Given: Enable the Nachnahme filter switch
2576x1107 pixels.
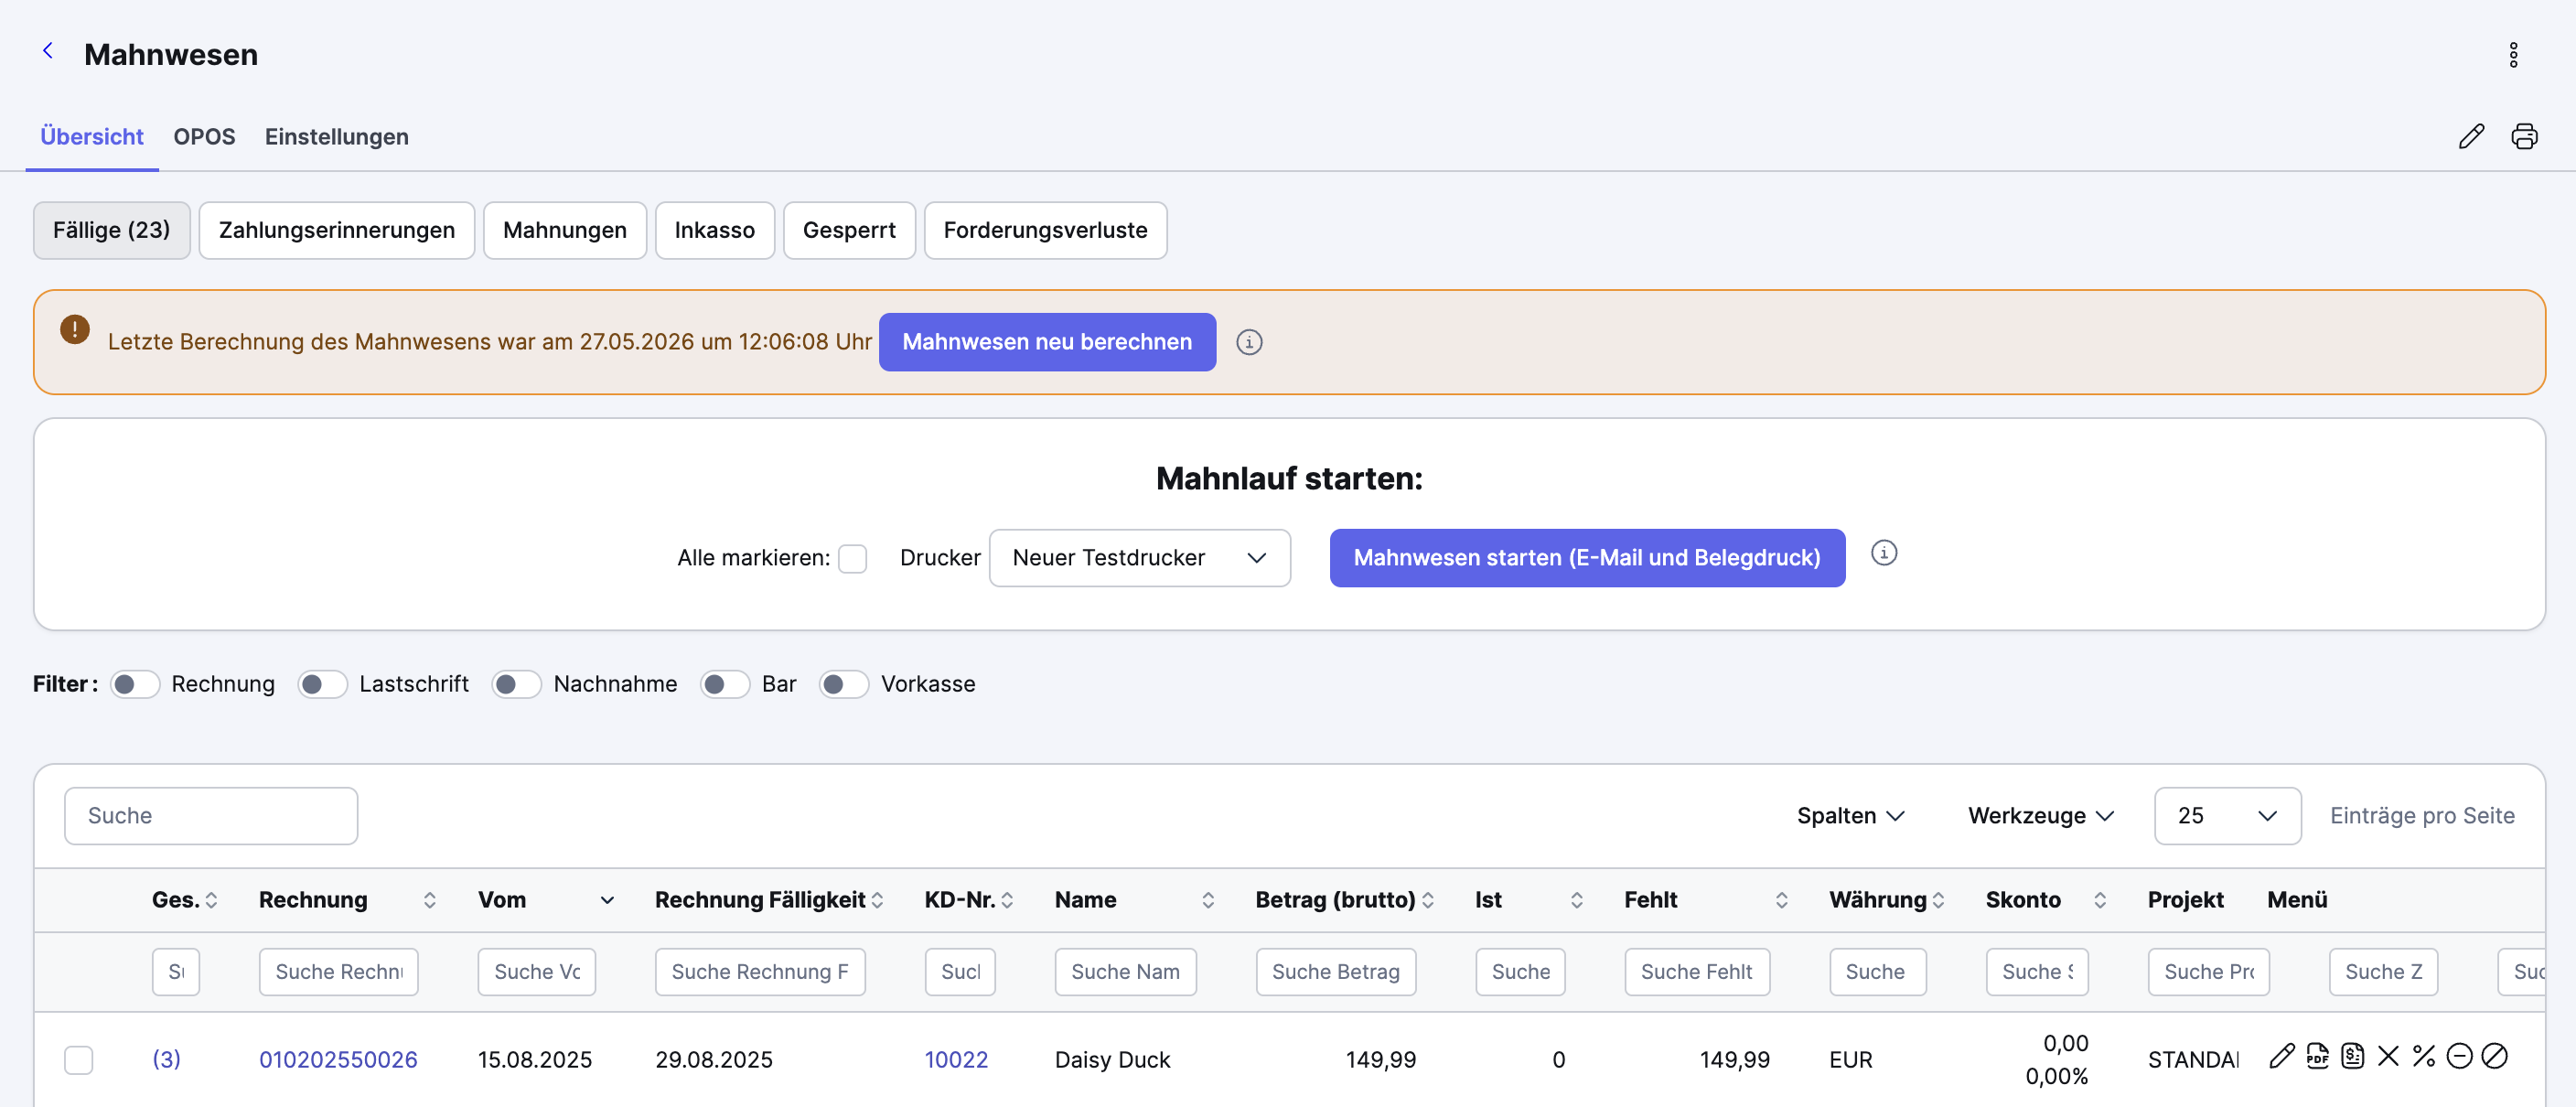Looking at the screenshot, I should click(516, 685).
